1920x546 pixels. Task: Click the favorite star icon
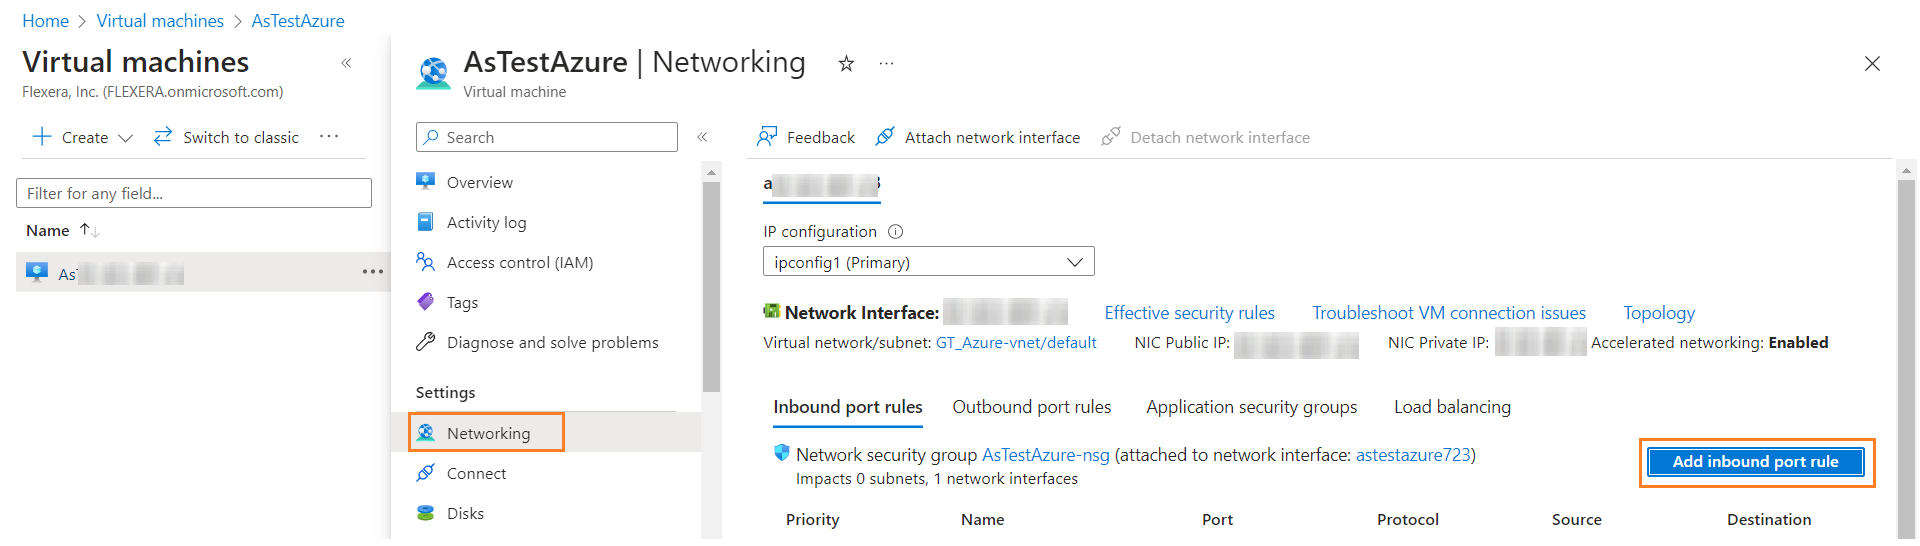point(846,64)
